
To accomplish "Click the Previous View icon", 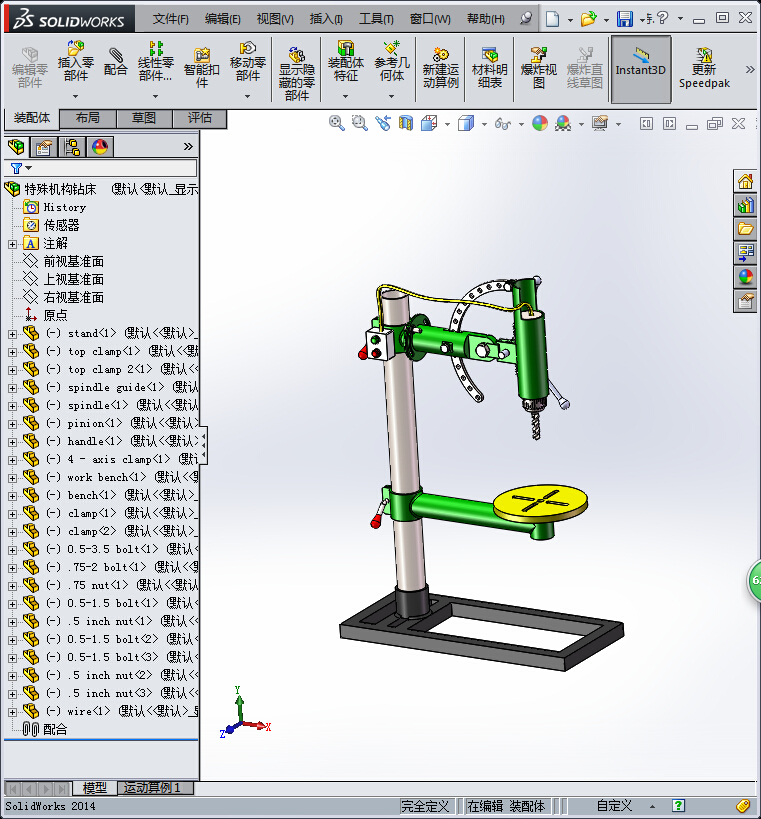I will tap(383, 123).
